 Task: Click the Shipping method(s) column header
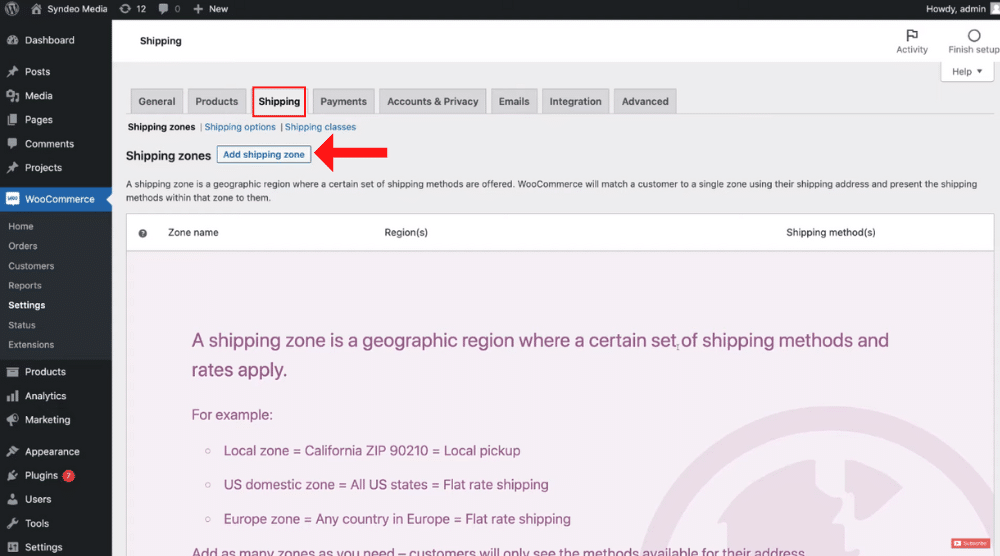[x=830, y=233]
